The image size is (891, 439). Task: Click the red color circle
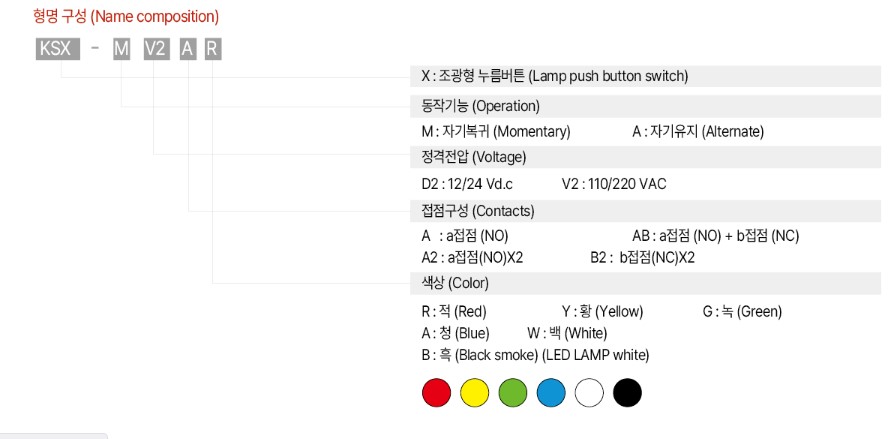coord(436,393)
